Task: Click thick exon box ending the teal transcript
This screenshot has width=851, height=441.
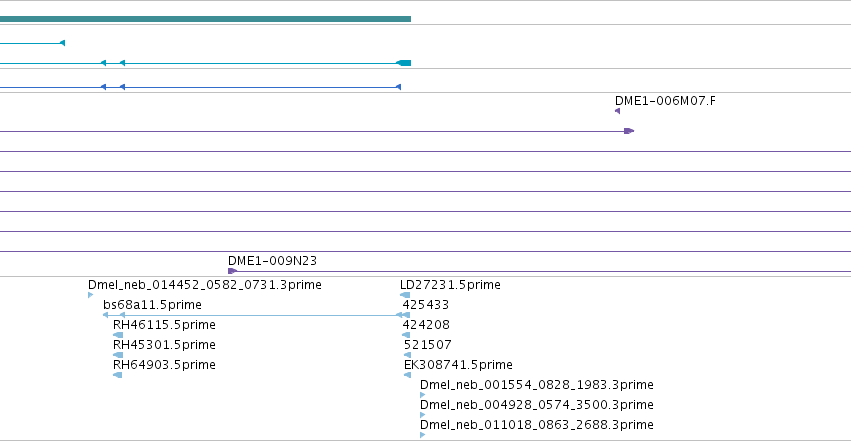Action: (x=404, y=63)
